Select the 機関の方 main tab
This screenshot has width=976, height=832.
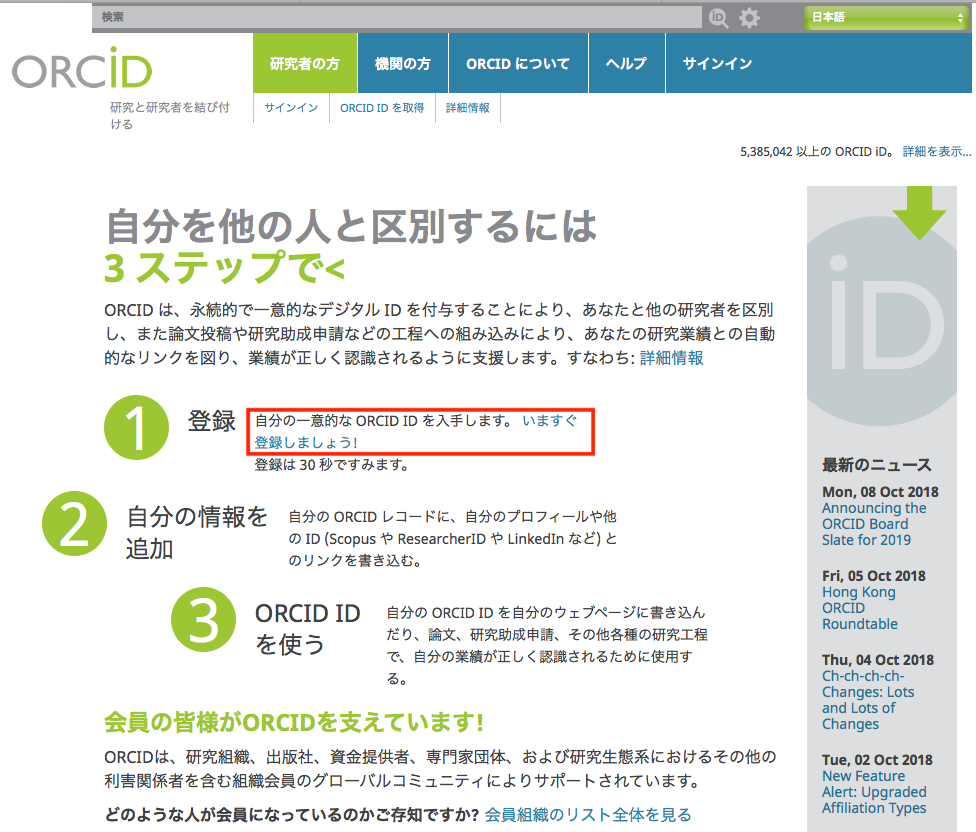[403, 63]
